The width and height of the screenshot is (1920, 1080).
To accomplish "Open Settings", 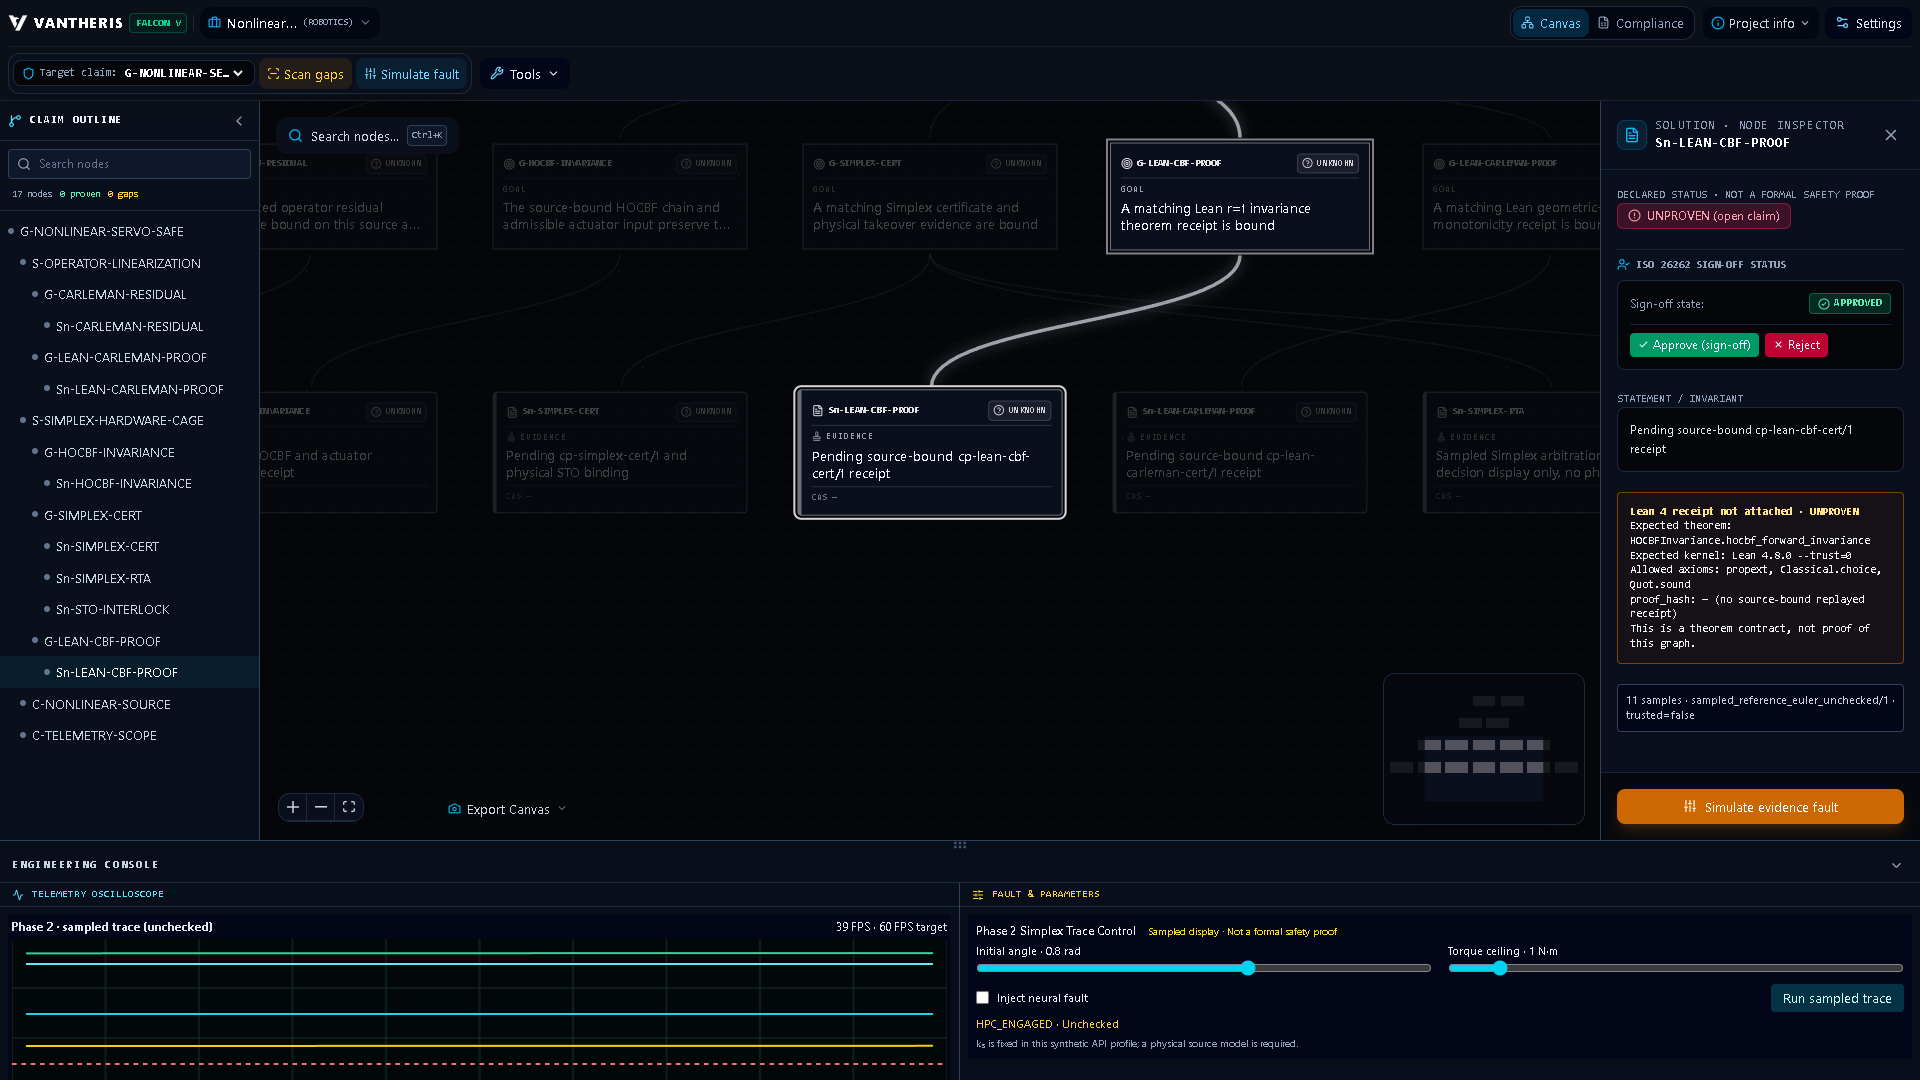I will 1868,23.
